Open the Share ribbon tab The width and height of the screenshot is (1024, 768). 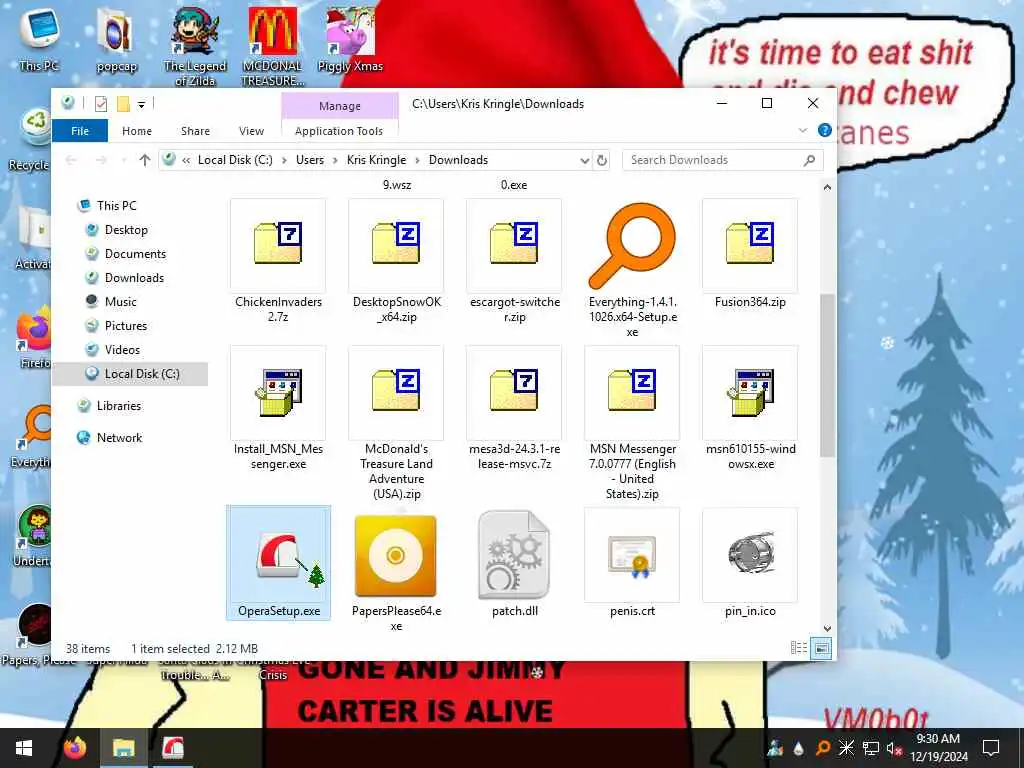point(195,131)
